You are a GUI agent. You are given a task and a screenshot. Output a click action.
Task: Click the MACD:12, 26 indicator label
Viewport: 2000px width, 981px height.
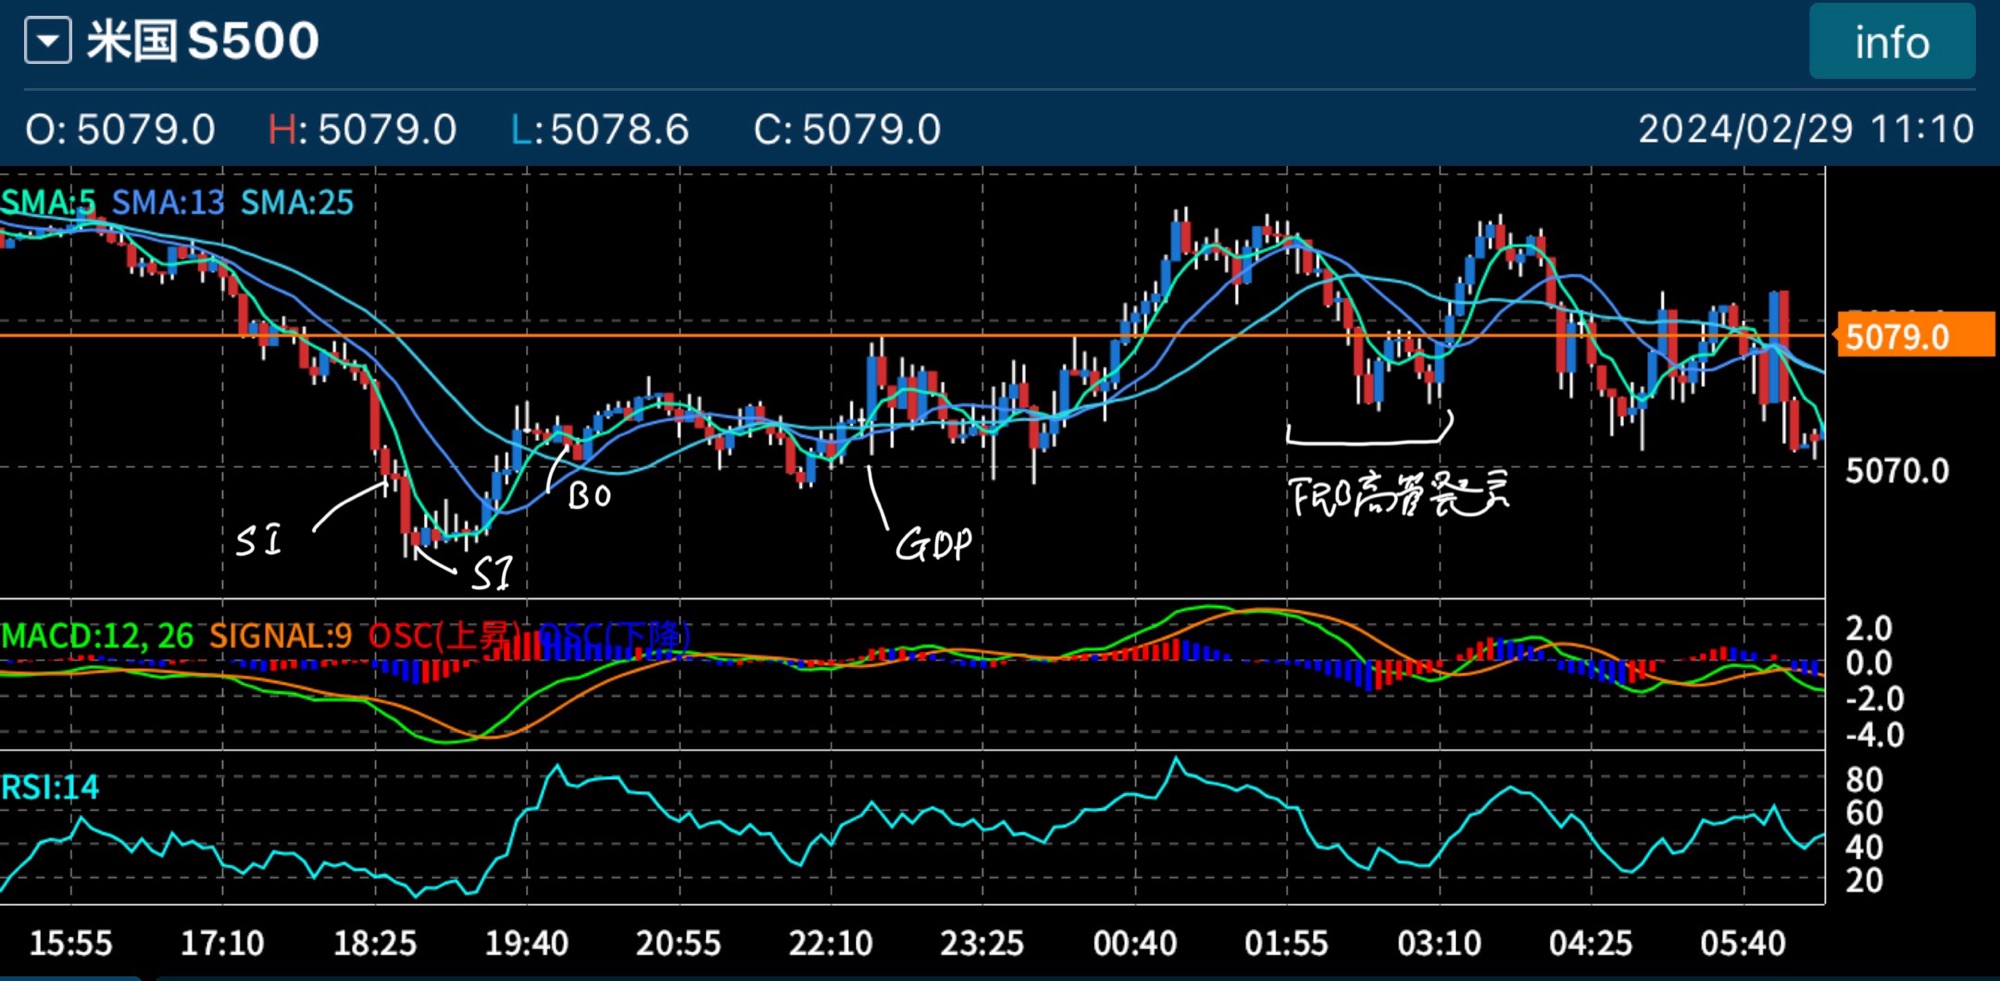(x=97, y=636)
